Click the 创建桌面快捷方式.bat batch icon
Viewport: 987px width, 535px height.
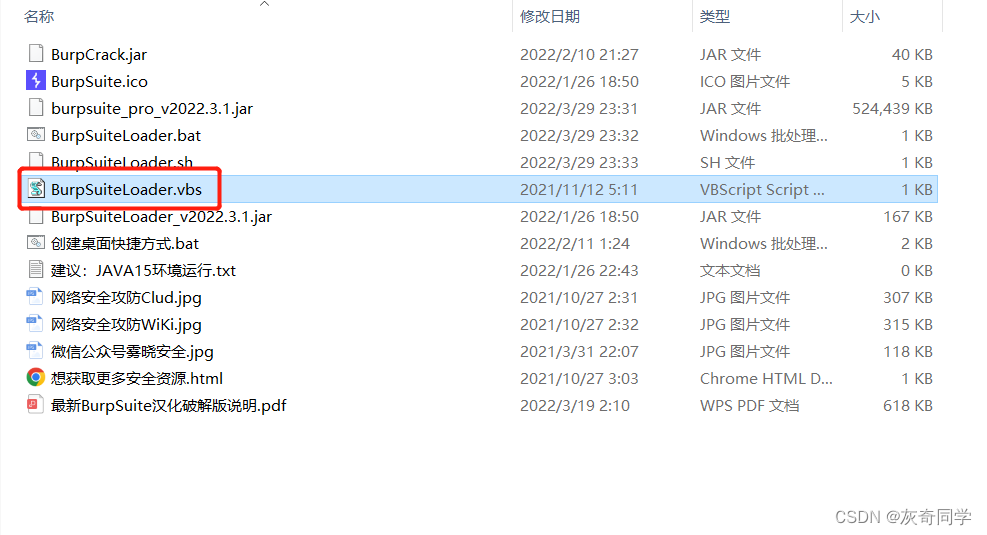[x=36, y=242]
